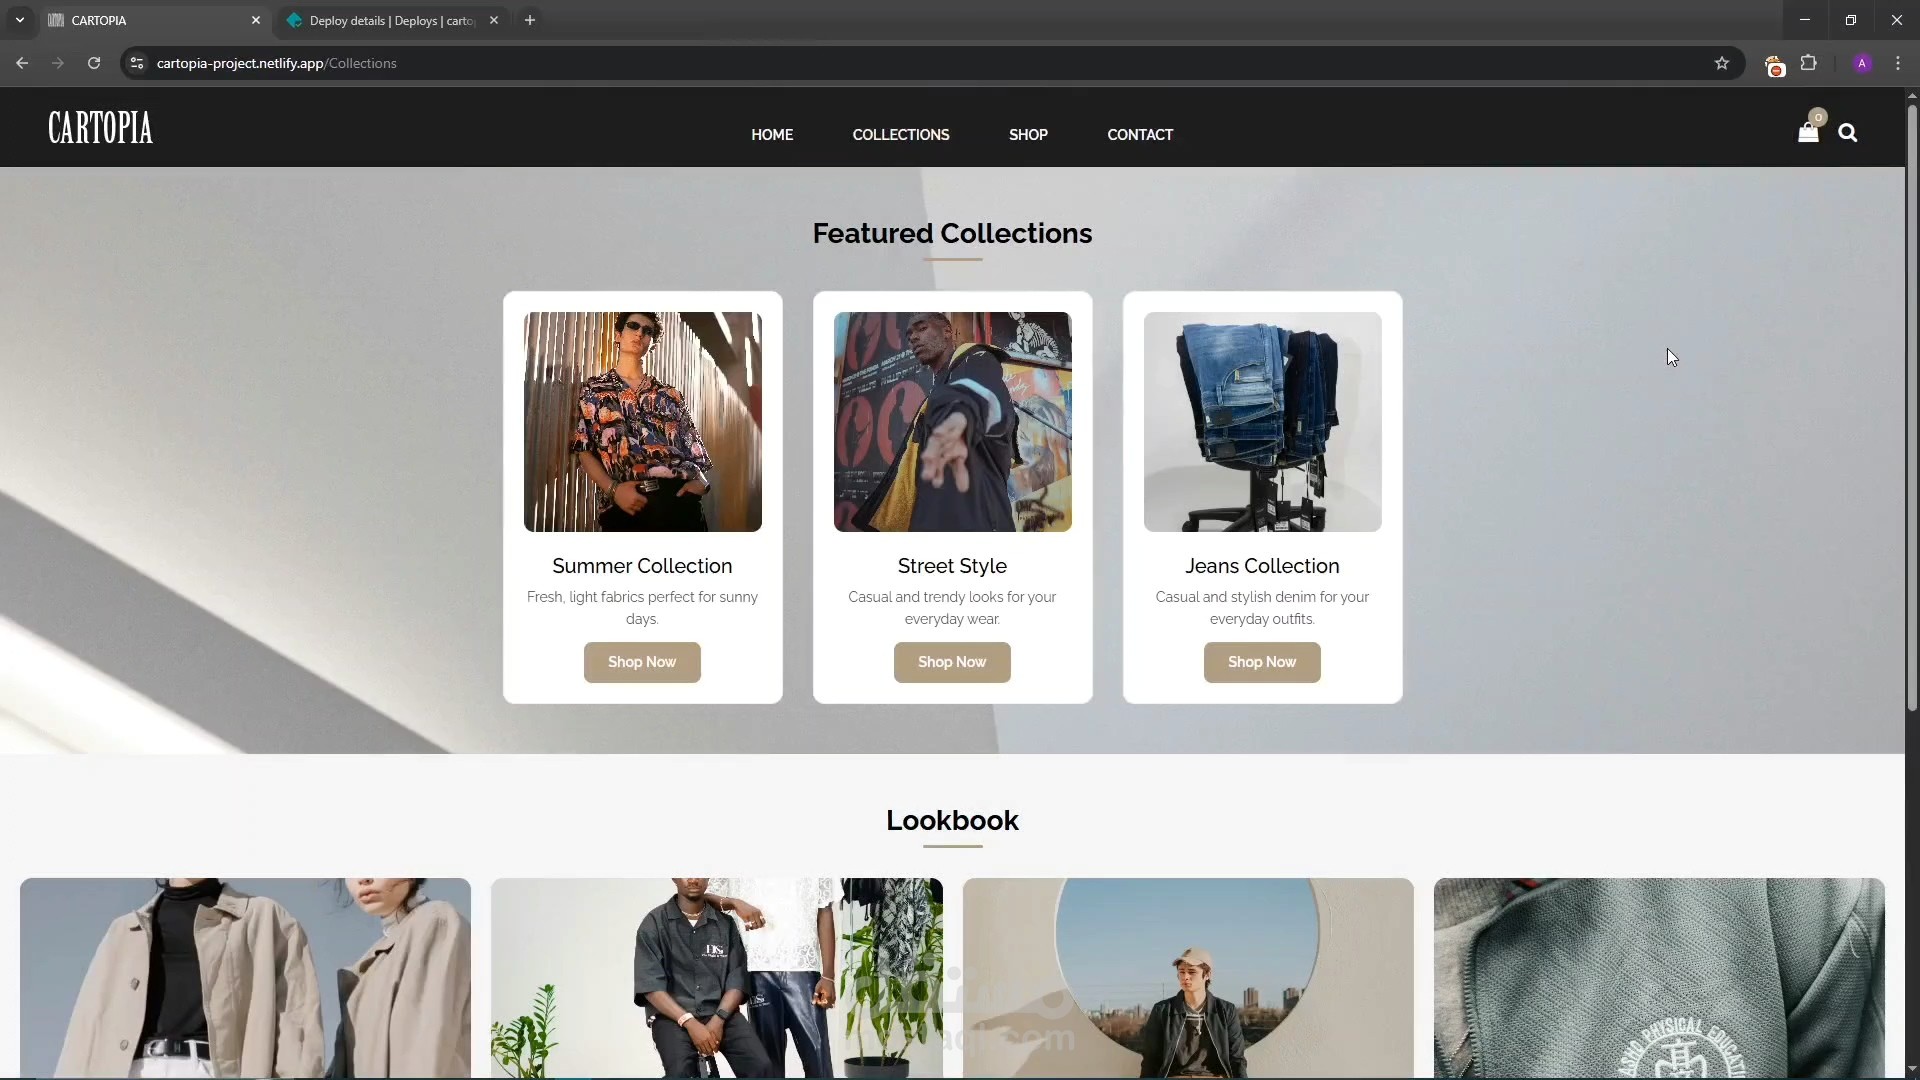This screenshot has width=1920, height=1080.
Task: Click Shop Now under Jeans Collection
Action: tap(1262, 662)
